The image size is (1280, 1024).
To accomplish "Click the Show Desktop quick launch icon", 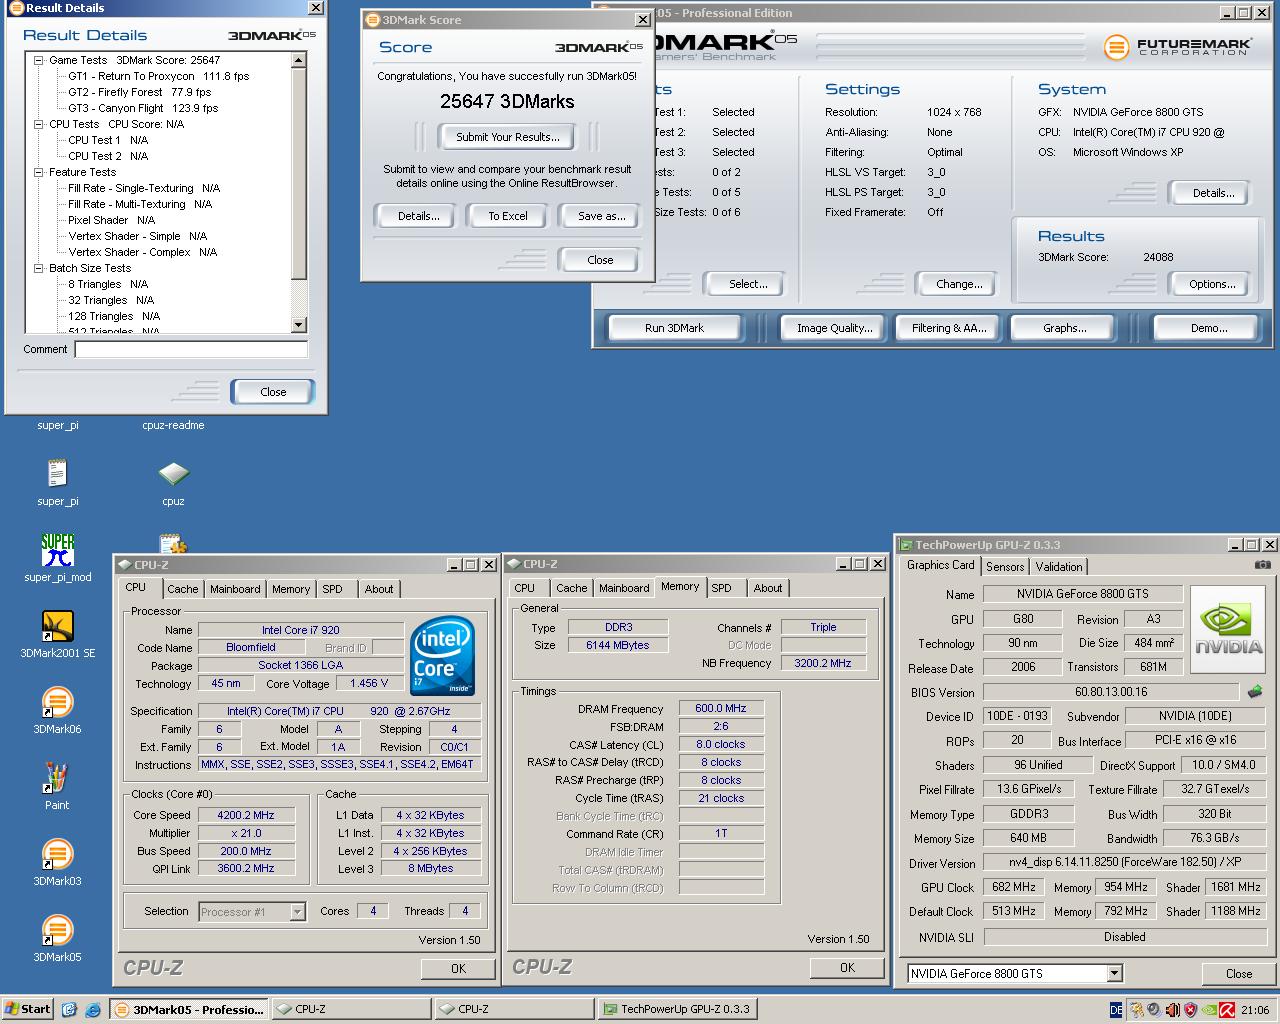I will 69,1009.
